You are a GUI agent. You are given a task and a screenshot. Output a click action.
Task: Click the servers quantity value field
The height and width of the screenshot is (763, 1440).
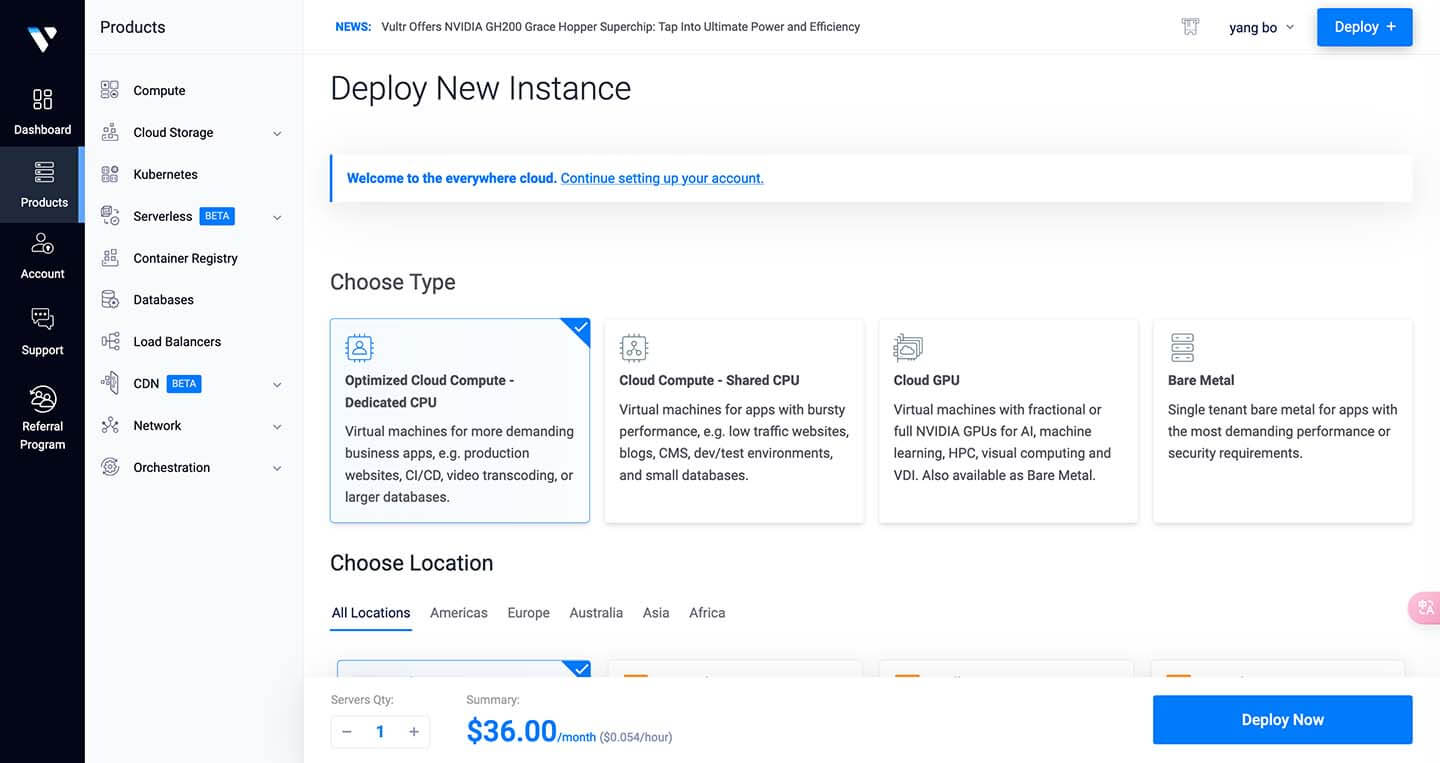click(380, 732)
